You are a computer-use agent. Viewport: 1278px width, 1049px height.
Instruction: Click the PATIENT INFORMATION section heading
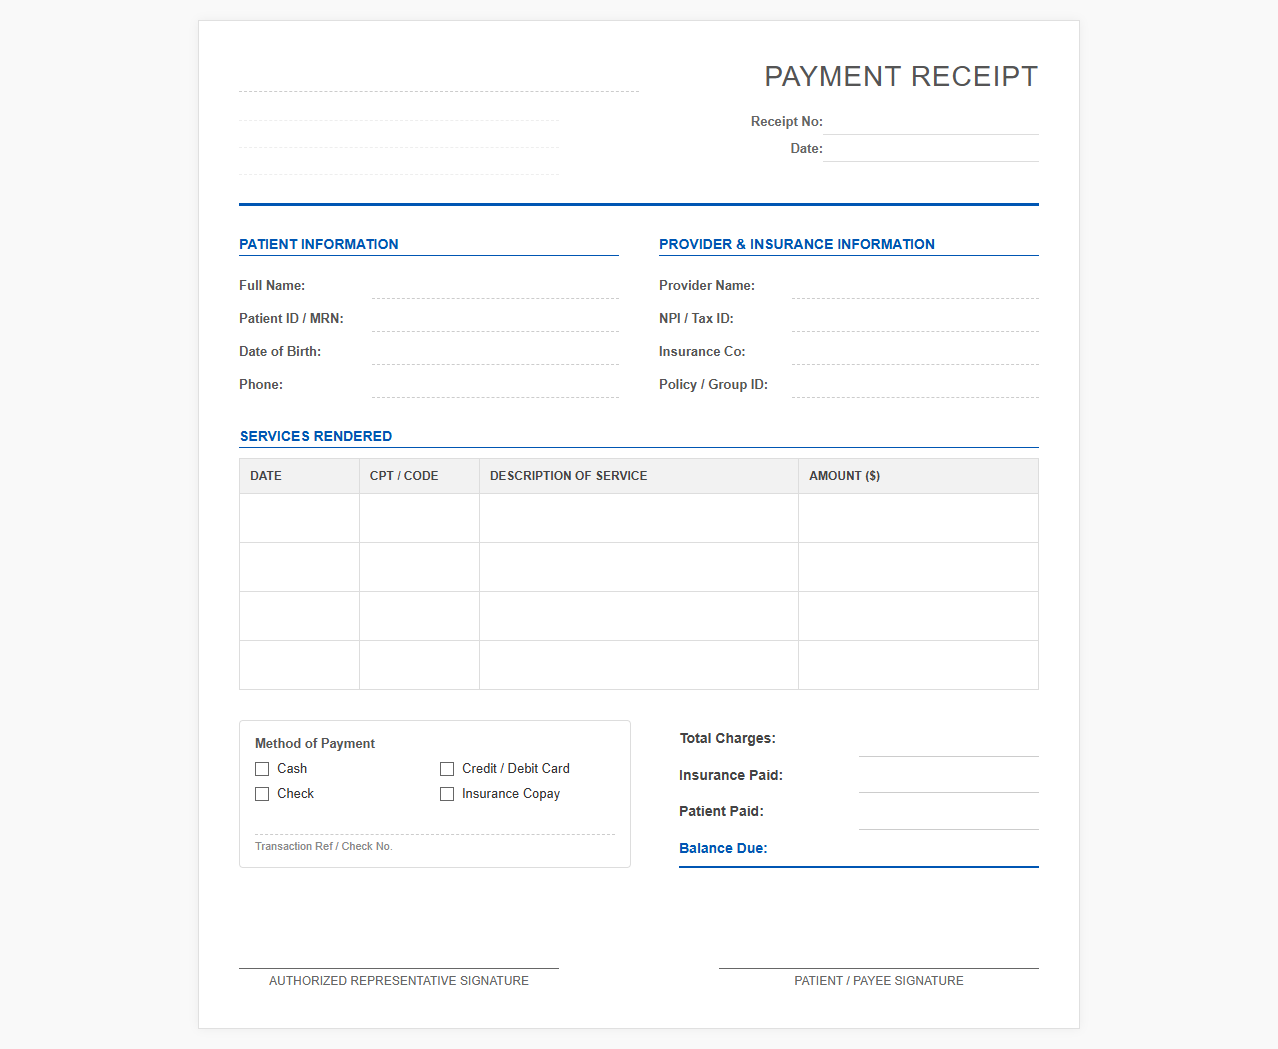pos(319,244)
